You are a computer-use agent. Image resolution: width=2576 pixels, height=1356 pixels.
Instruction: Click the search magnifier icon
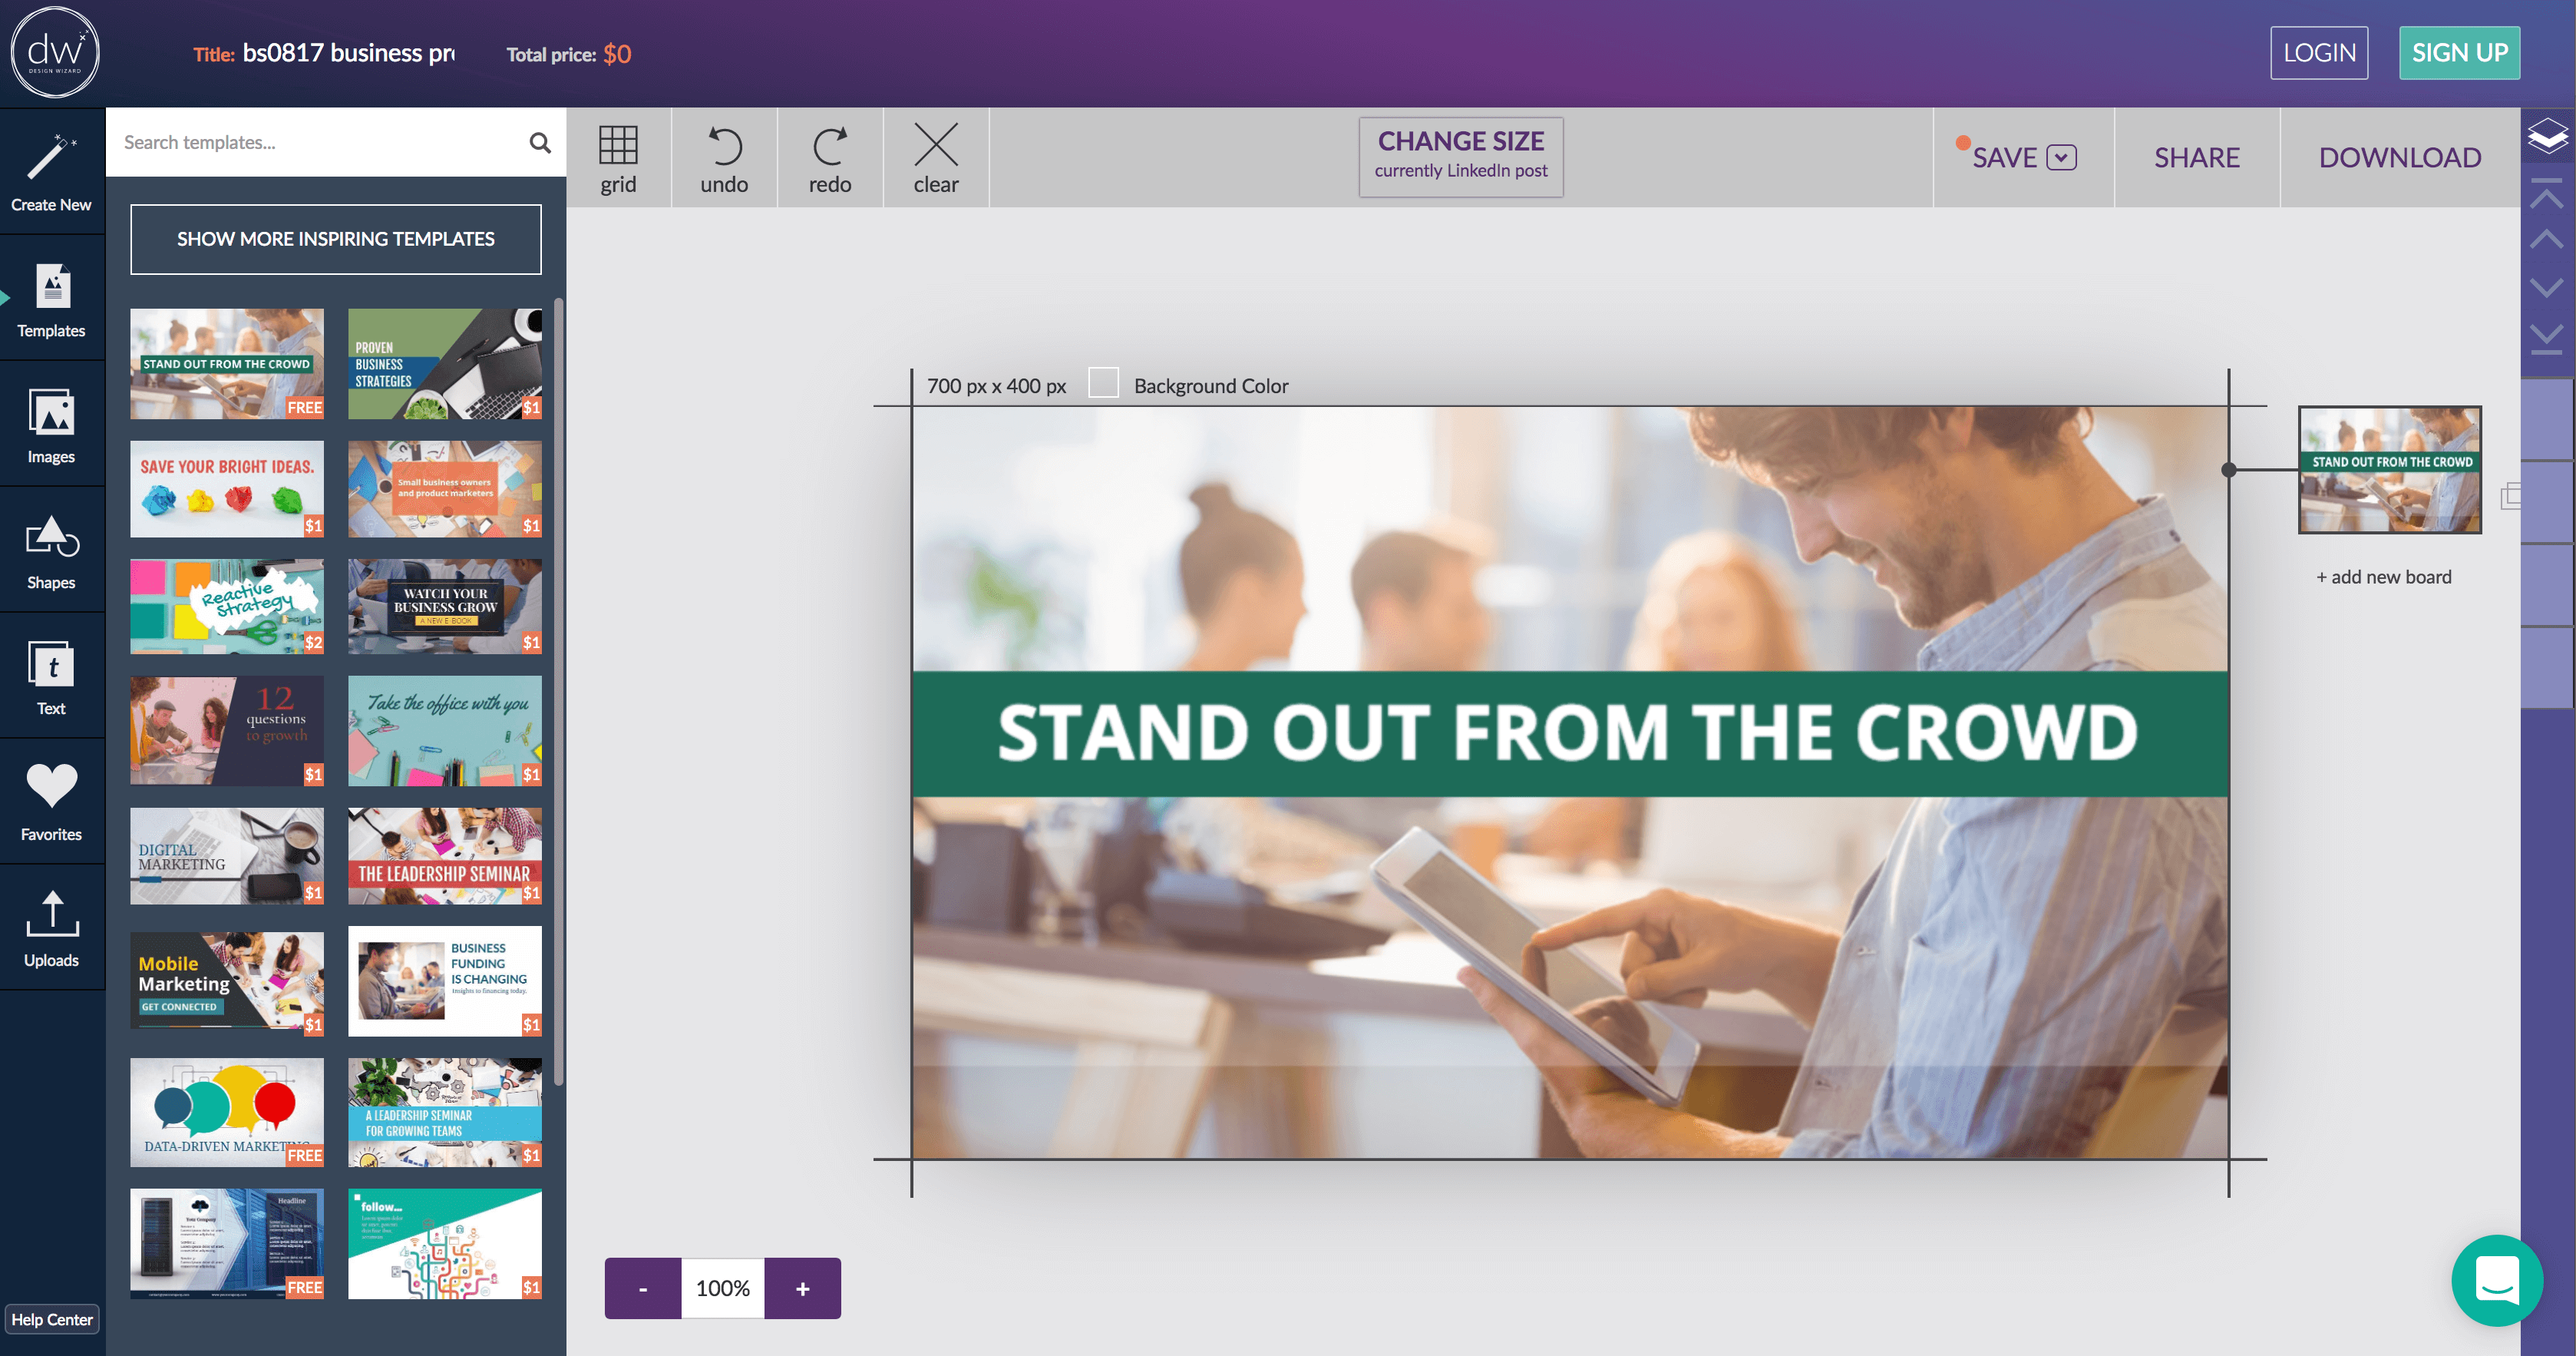pos(540,143)
